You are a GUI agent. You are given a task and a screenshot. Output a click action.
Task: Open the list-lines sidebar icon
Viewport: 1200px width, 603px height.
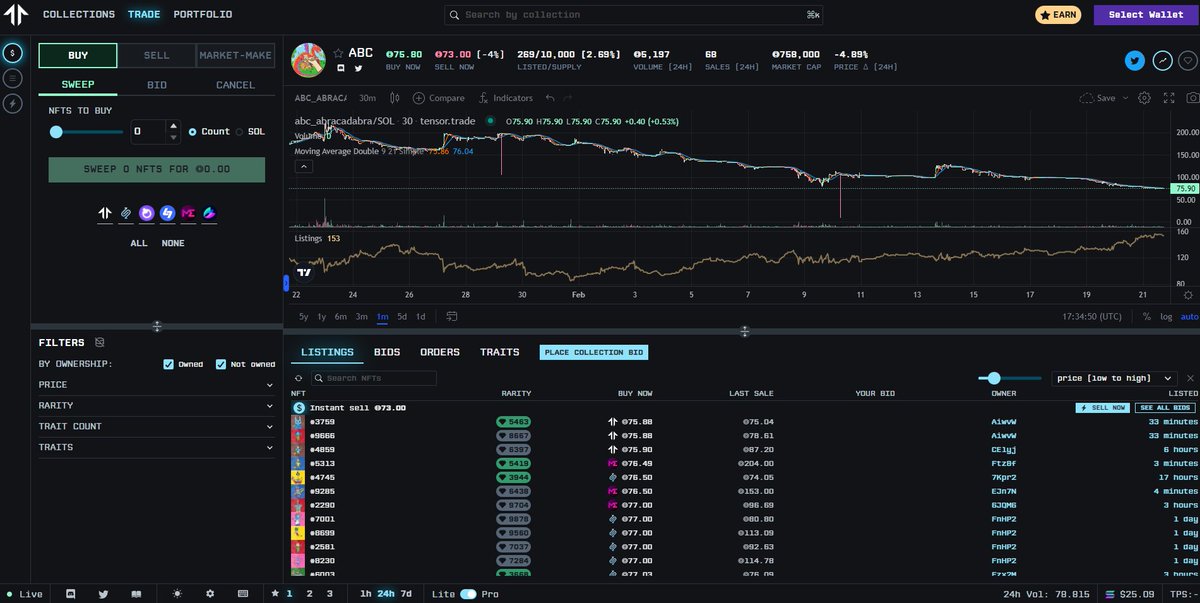click(x=13, y=78)
